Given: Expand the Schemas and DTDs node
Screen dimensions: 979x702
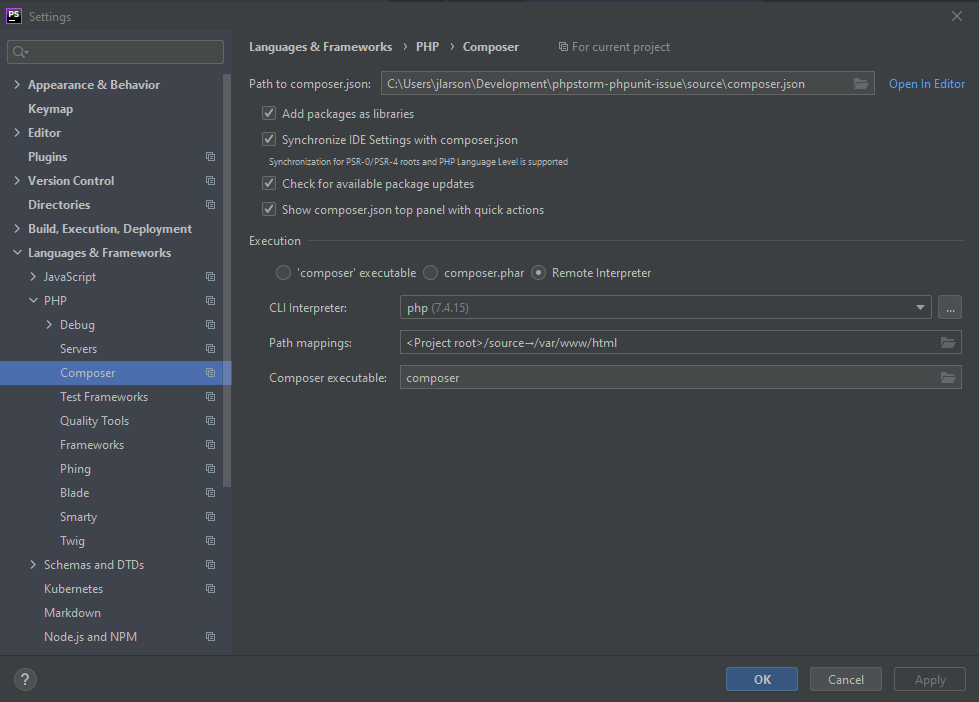Looking at the screenshot, I should click(33, 565).
